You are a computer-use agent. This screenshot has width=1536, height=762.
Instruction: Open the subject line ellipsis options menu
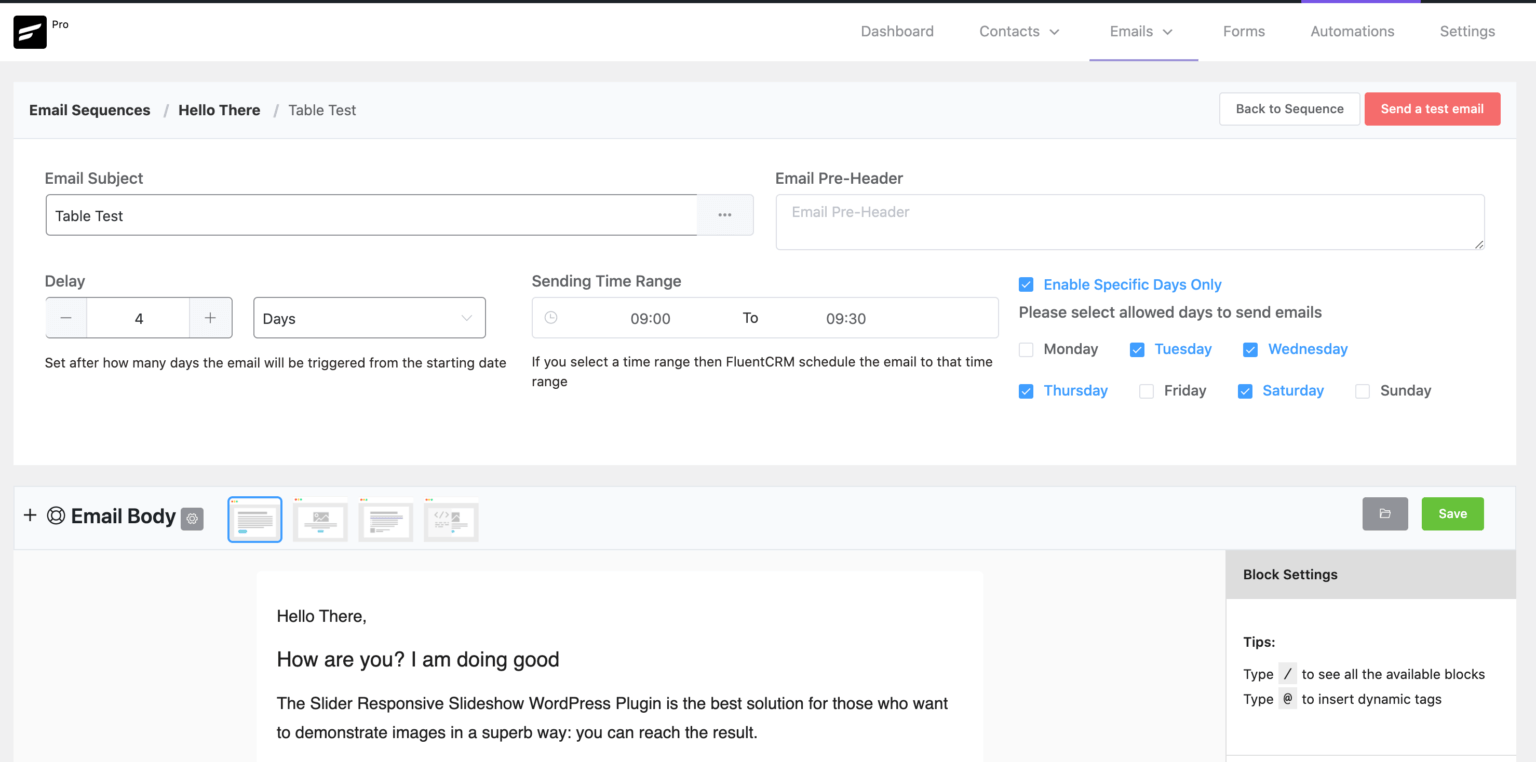click(725, 215)
